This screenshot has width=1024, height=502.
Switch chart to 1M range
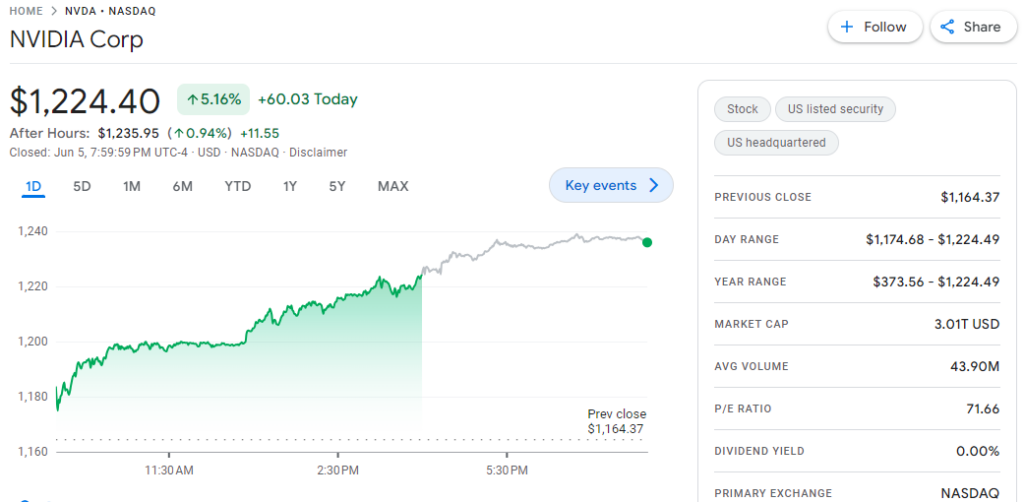click(132, 186)
